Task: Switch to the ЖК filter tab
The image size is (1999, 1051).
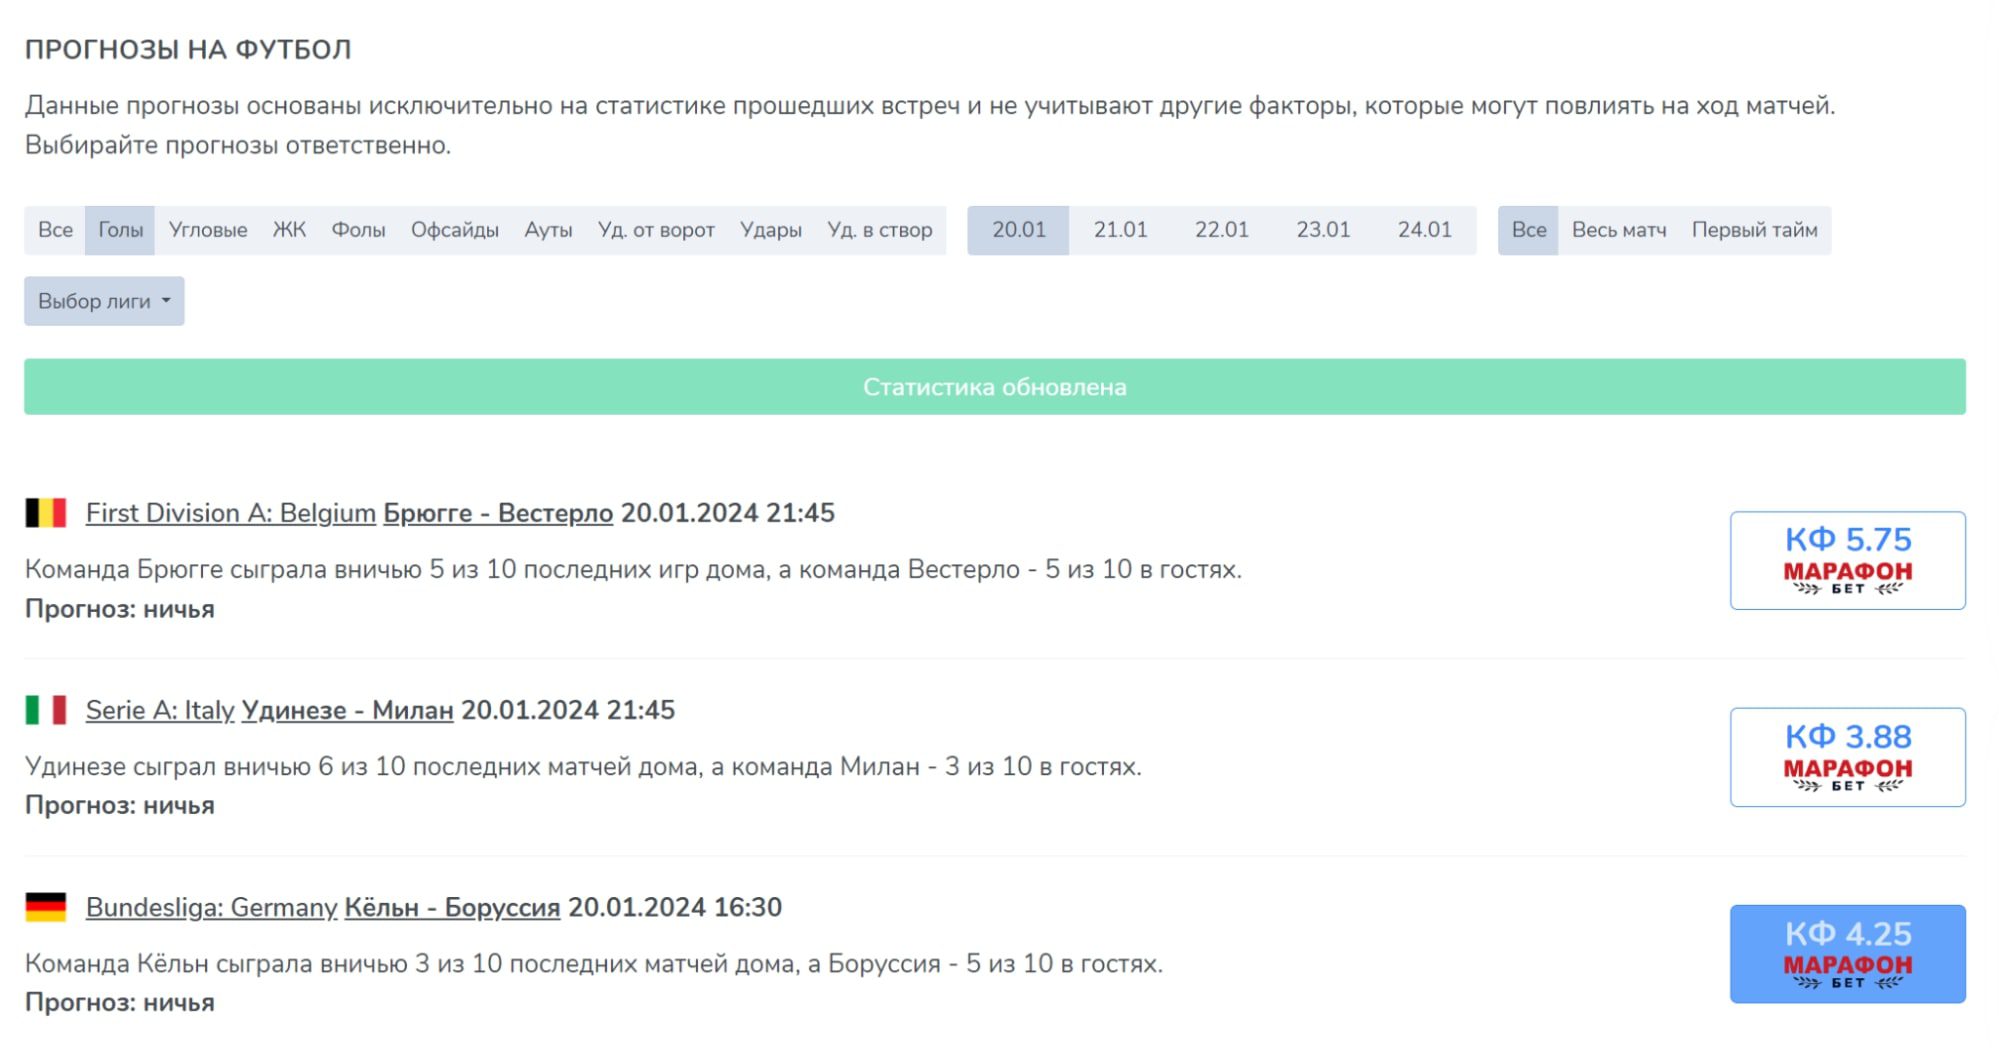Action: (x=289, y=230)
